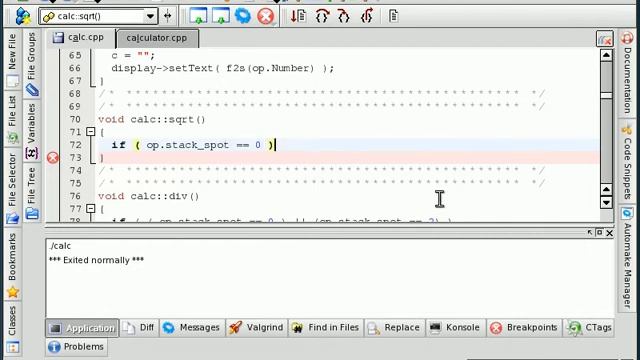This screenshot has height=360, width=640.
Task: Select the CTags output tab
Action: tap(589, 327)
